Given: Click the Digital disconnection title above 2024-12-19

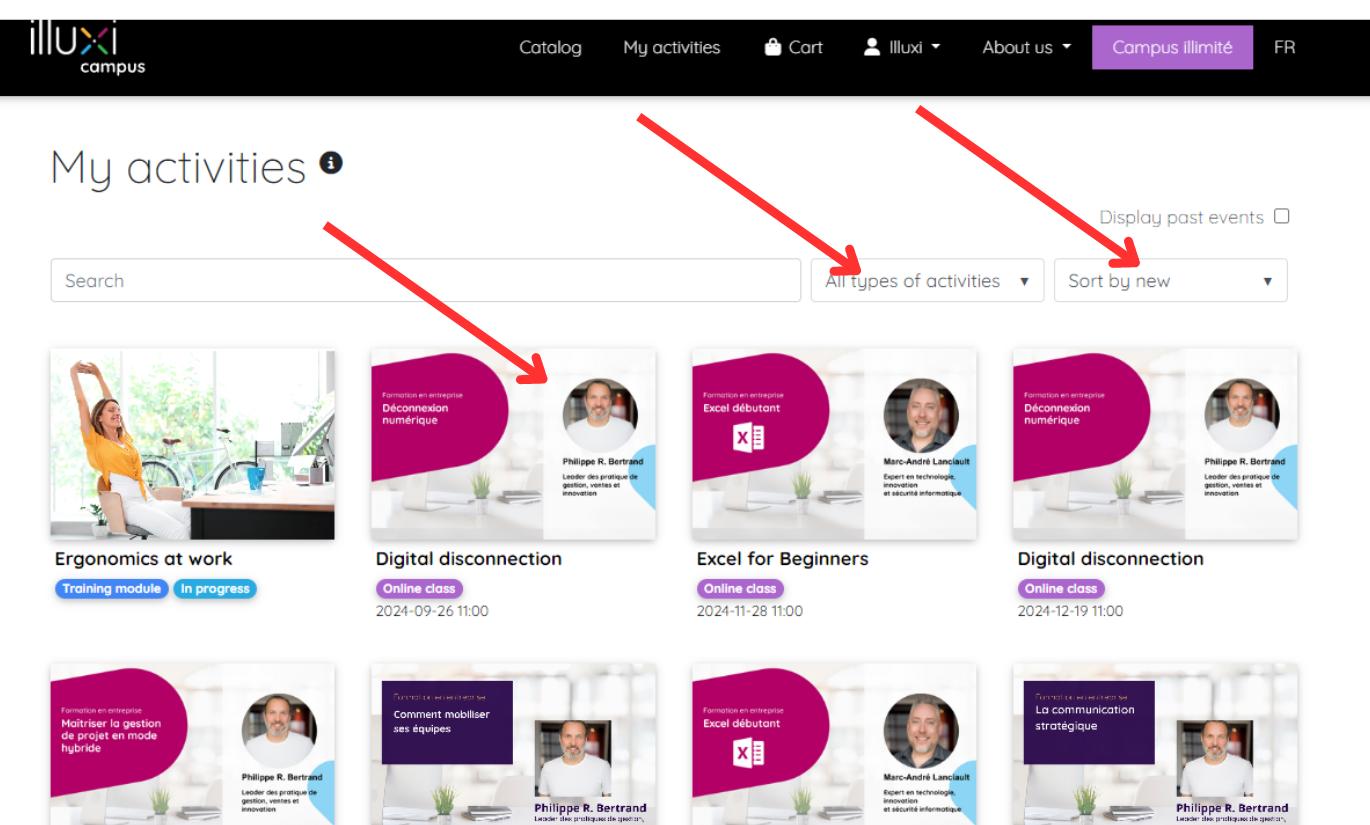Looking at the screenshot, I should coord(1111,559).
